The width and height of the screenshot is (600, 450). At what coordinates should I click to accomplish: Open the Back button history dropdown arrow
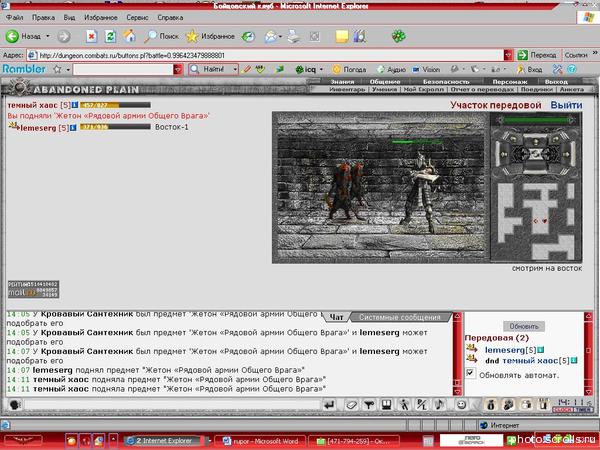pyautogui.click(x=48, y=36)
